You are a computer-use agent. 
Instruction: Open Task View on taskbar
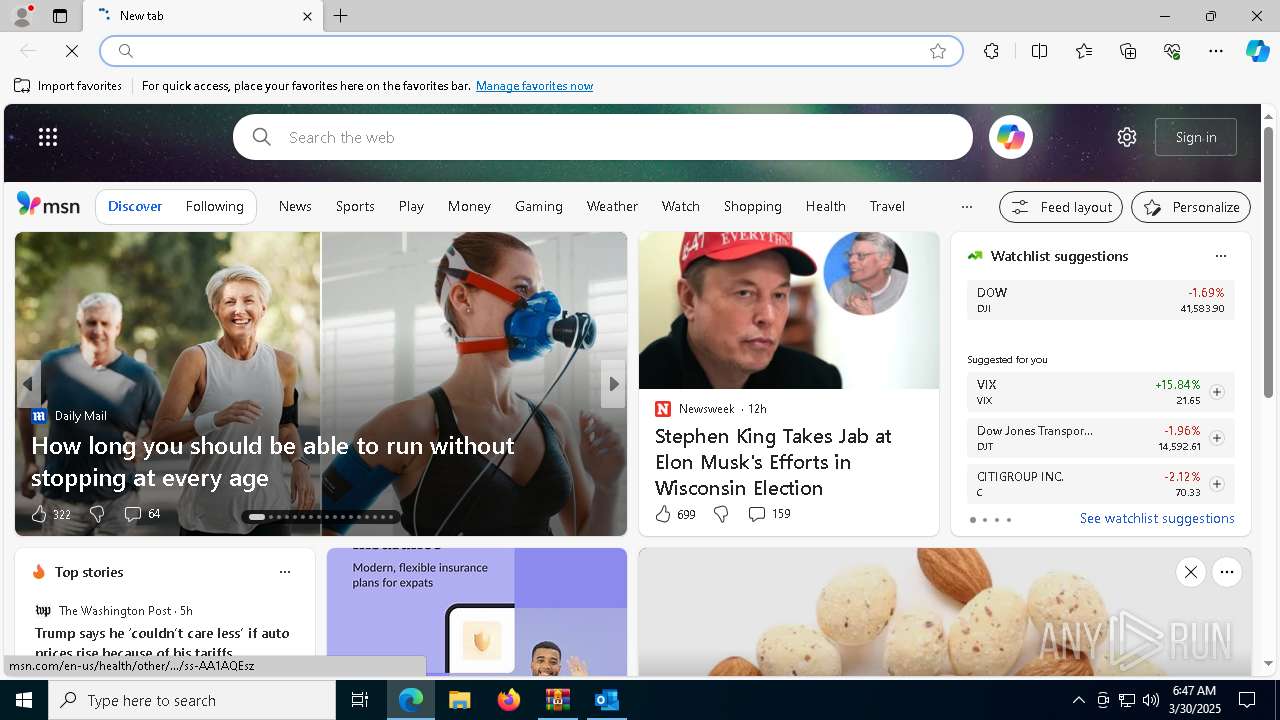(x=360, y=700)
